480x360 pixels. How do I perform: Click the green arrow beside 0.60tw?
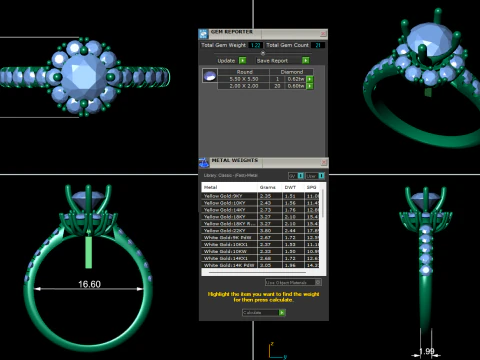pyautogui.click(x=310, y=86)
